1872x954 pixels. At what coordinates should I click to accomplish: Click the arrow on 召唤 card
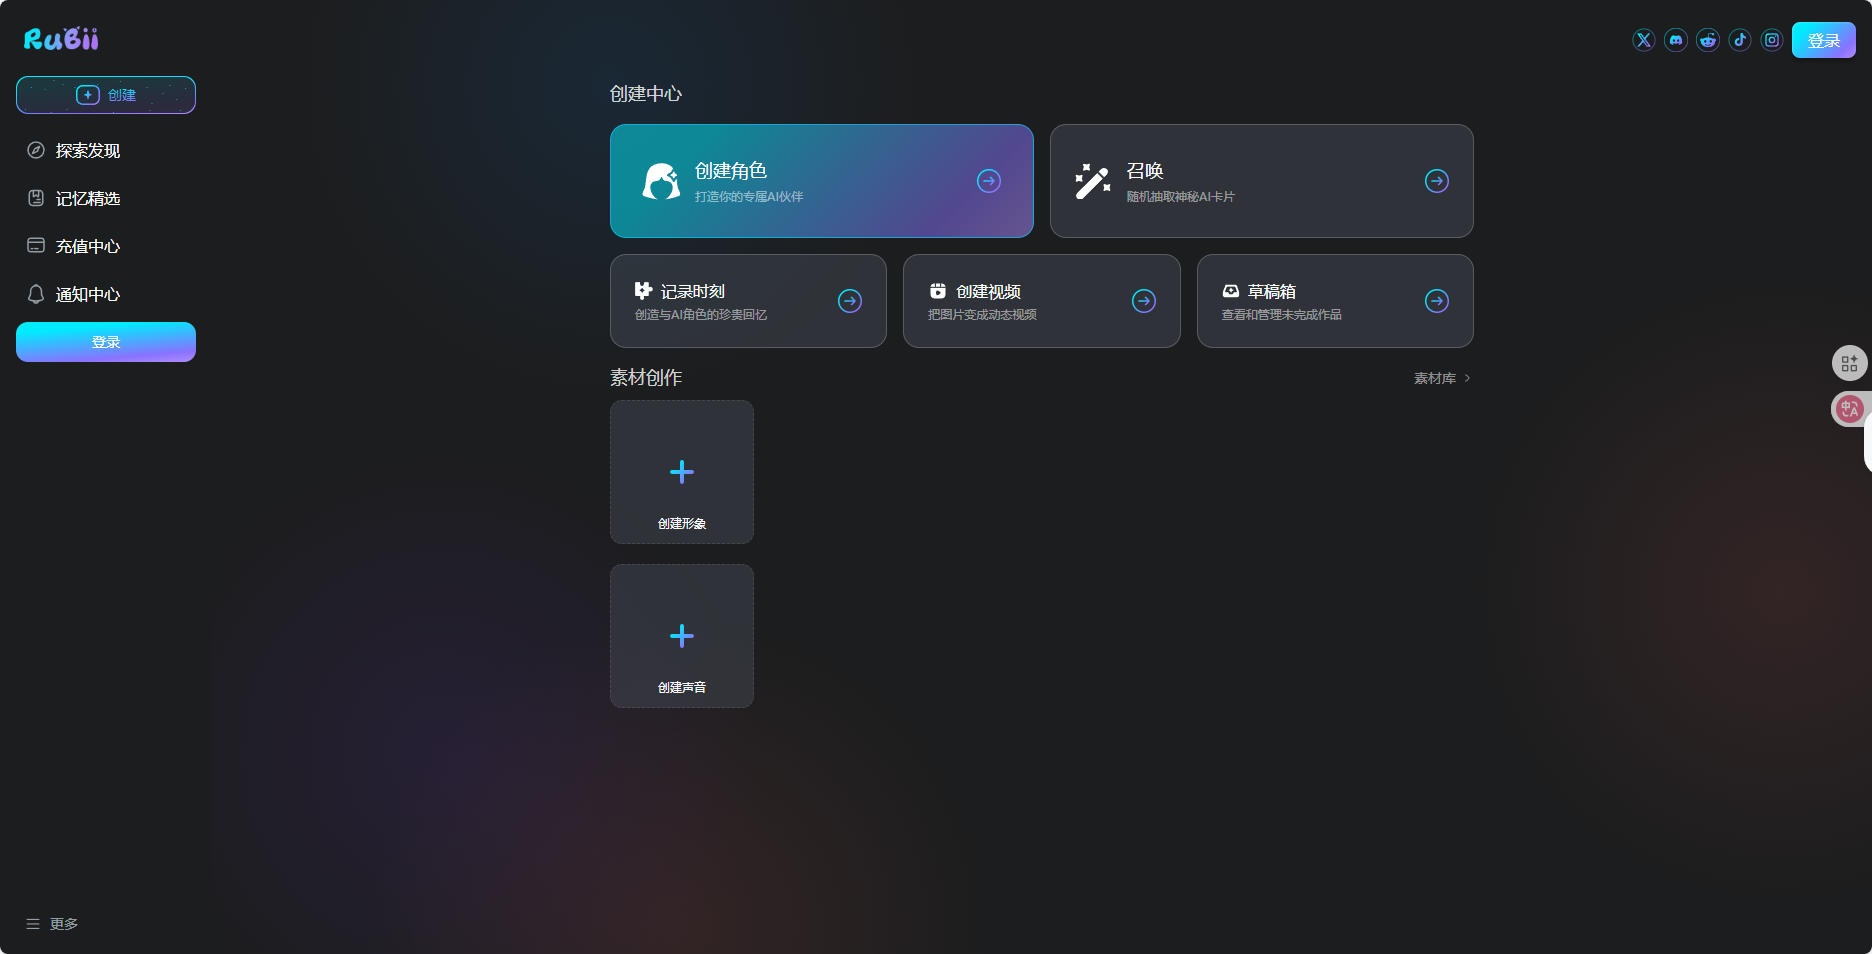point(1436,181)
